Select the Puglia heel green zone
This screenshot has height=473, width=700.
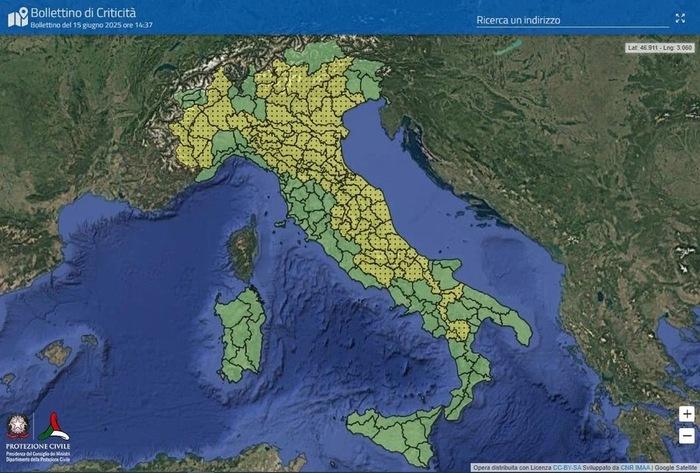point(518,324)
